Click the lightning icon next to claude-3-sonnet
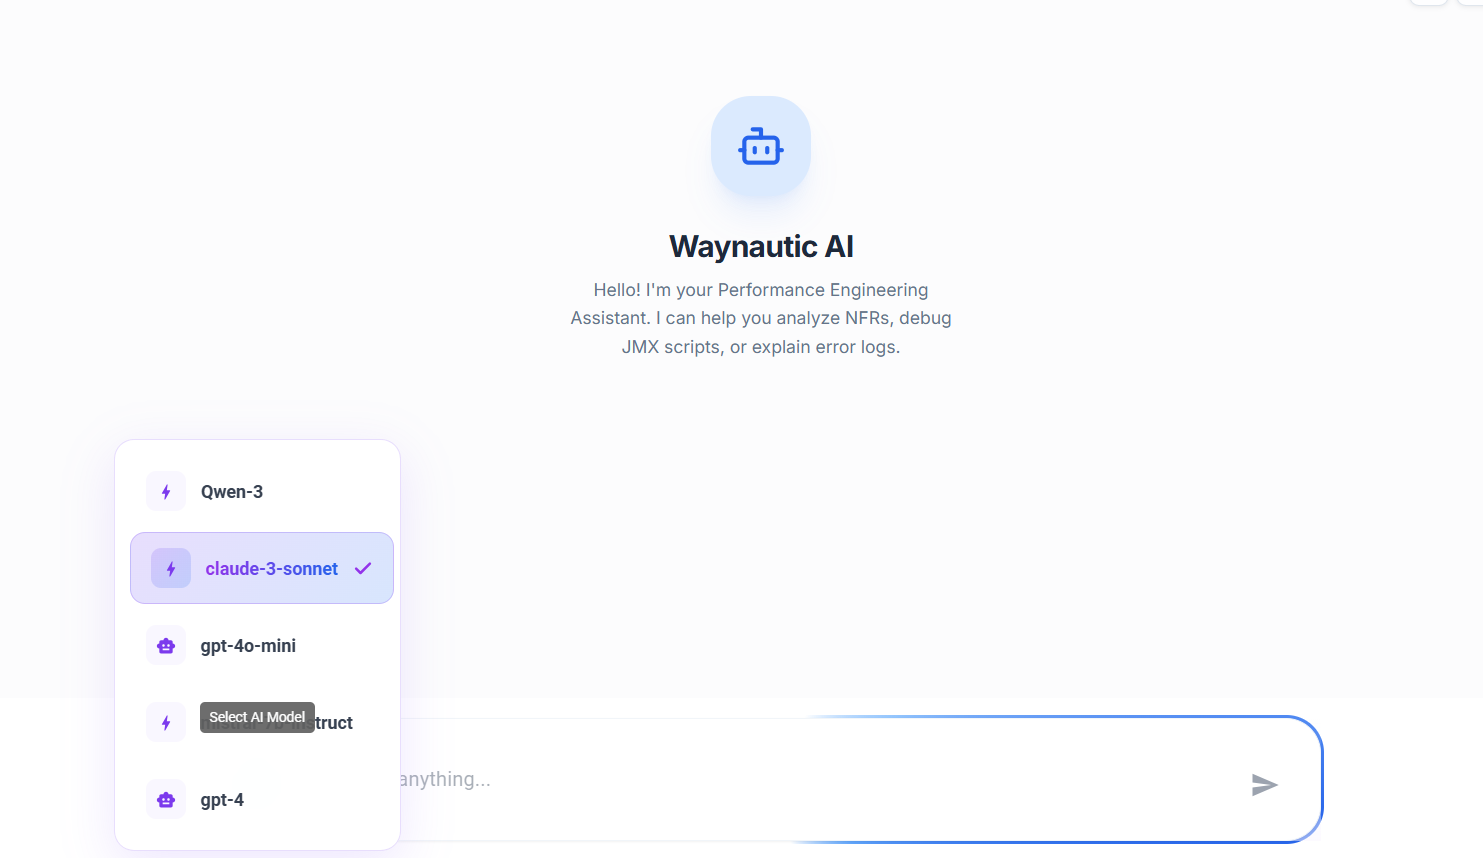Screen dimensions: 1483x858 171,569
